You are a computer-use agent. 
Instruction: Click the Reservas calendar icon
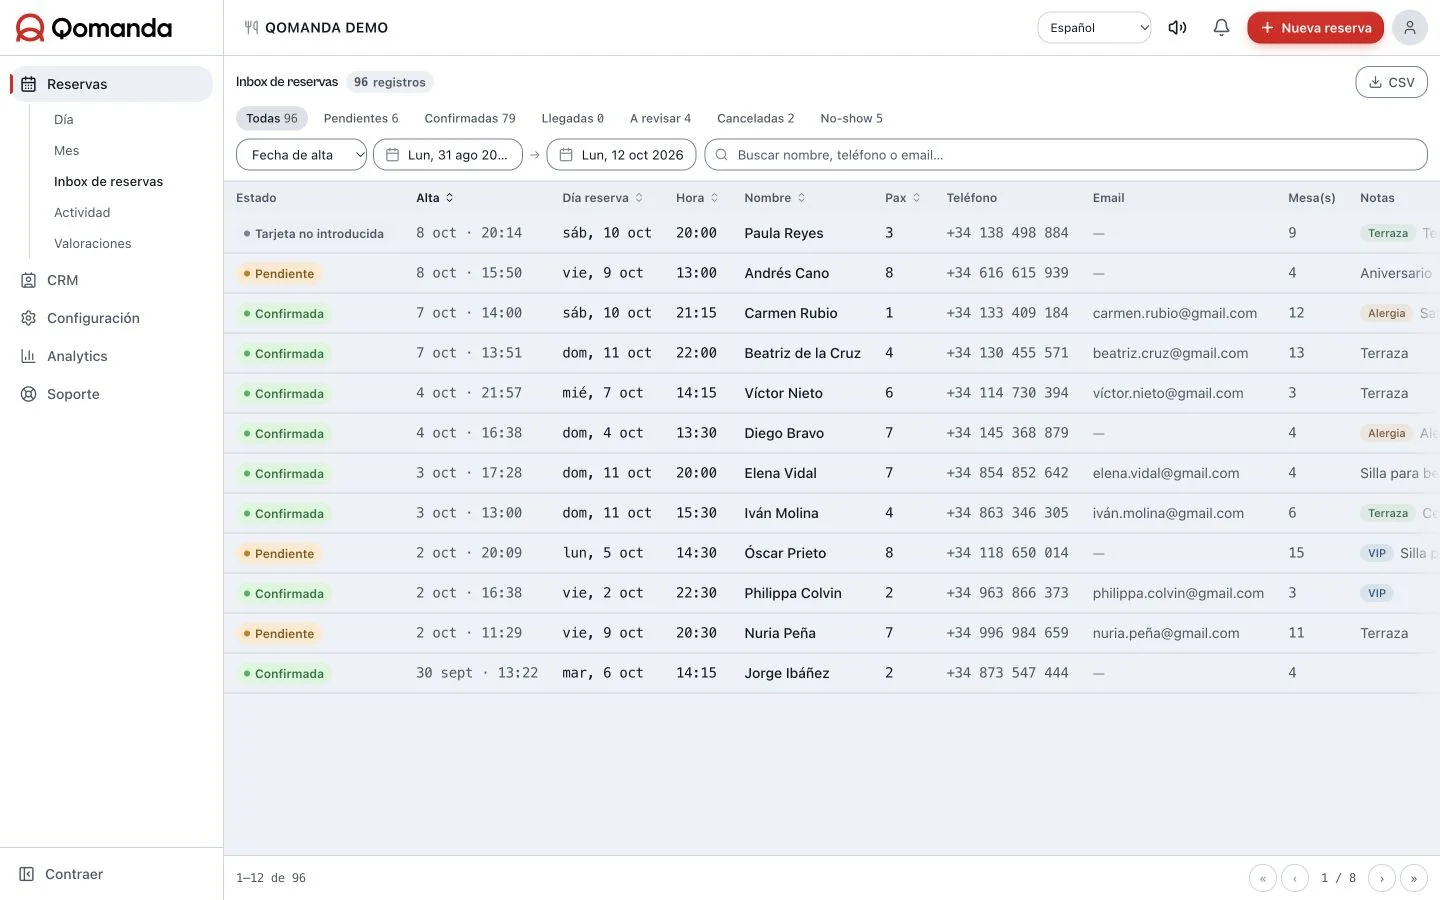pyautogui.click(x=29, y=84)
